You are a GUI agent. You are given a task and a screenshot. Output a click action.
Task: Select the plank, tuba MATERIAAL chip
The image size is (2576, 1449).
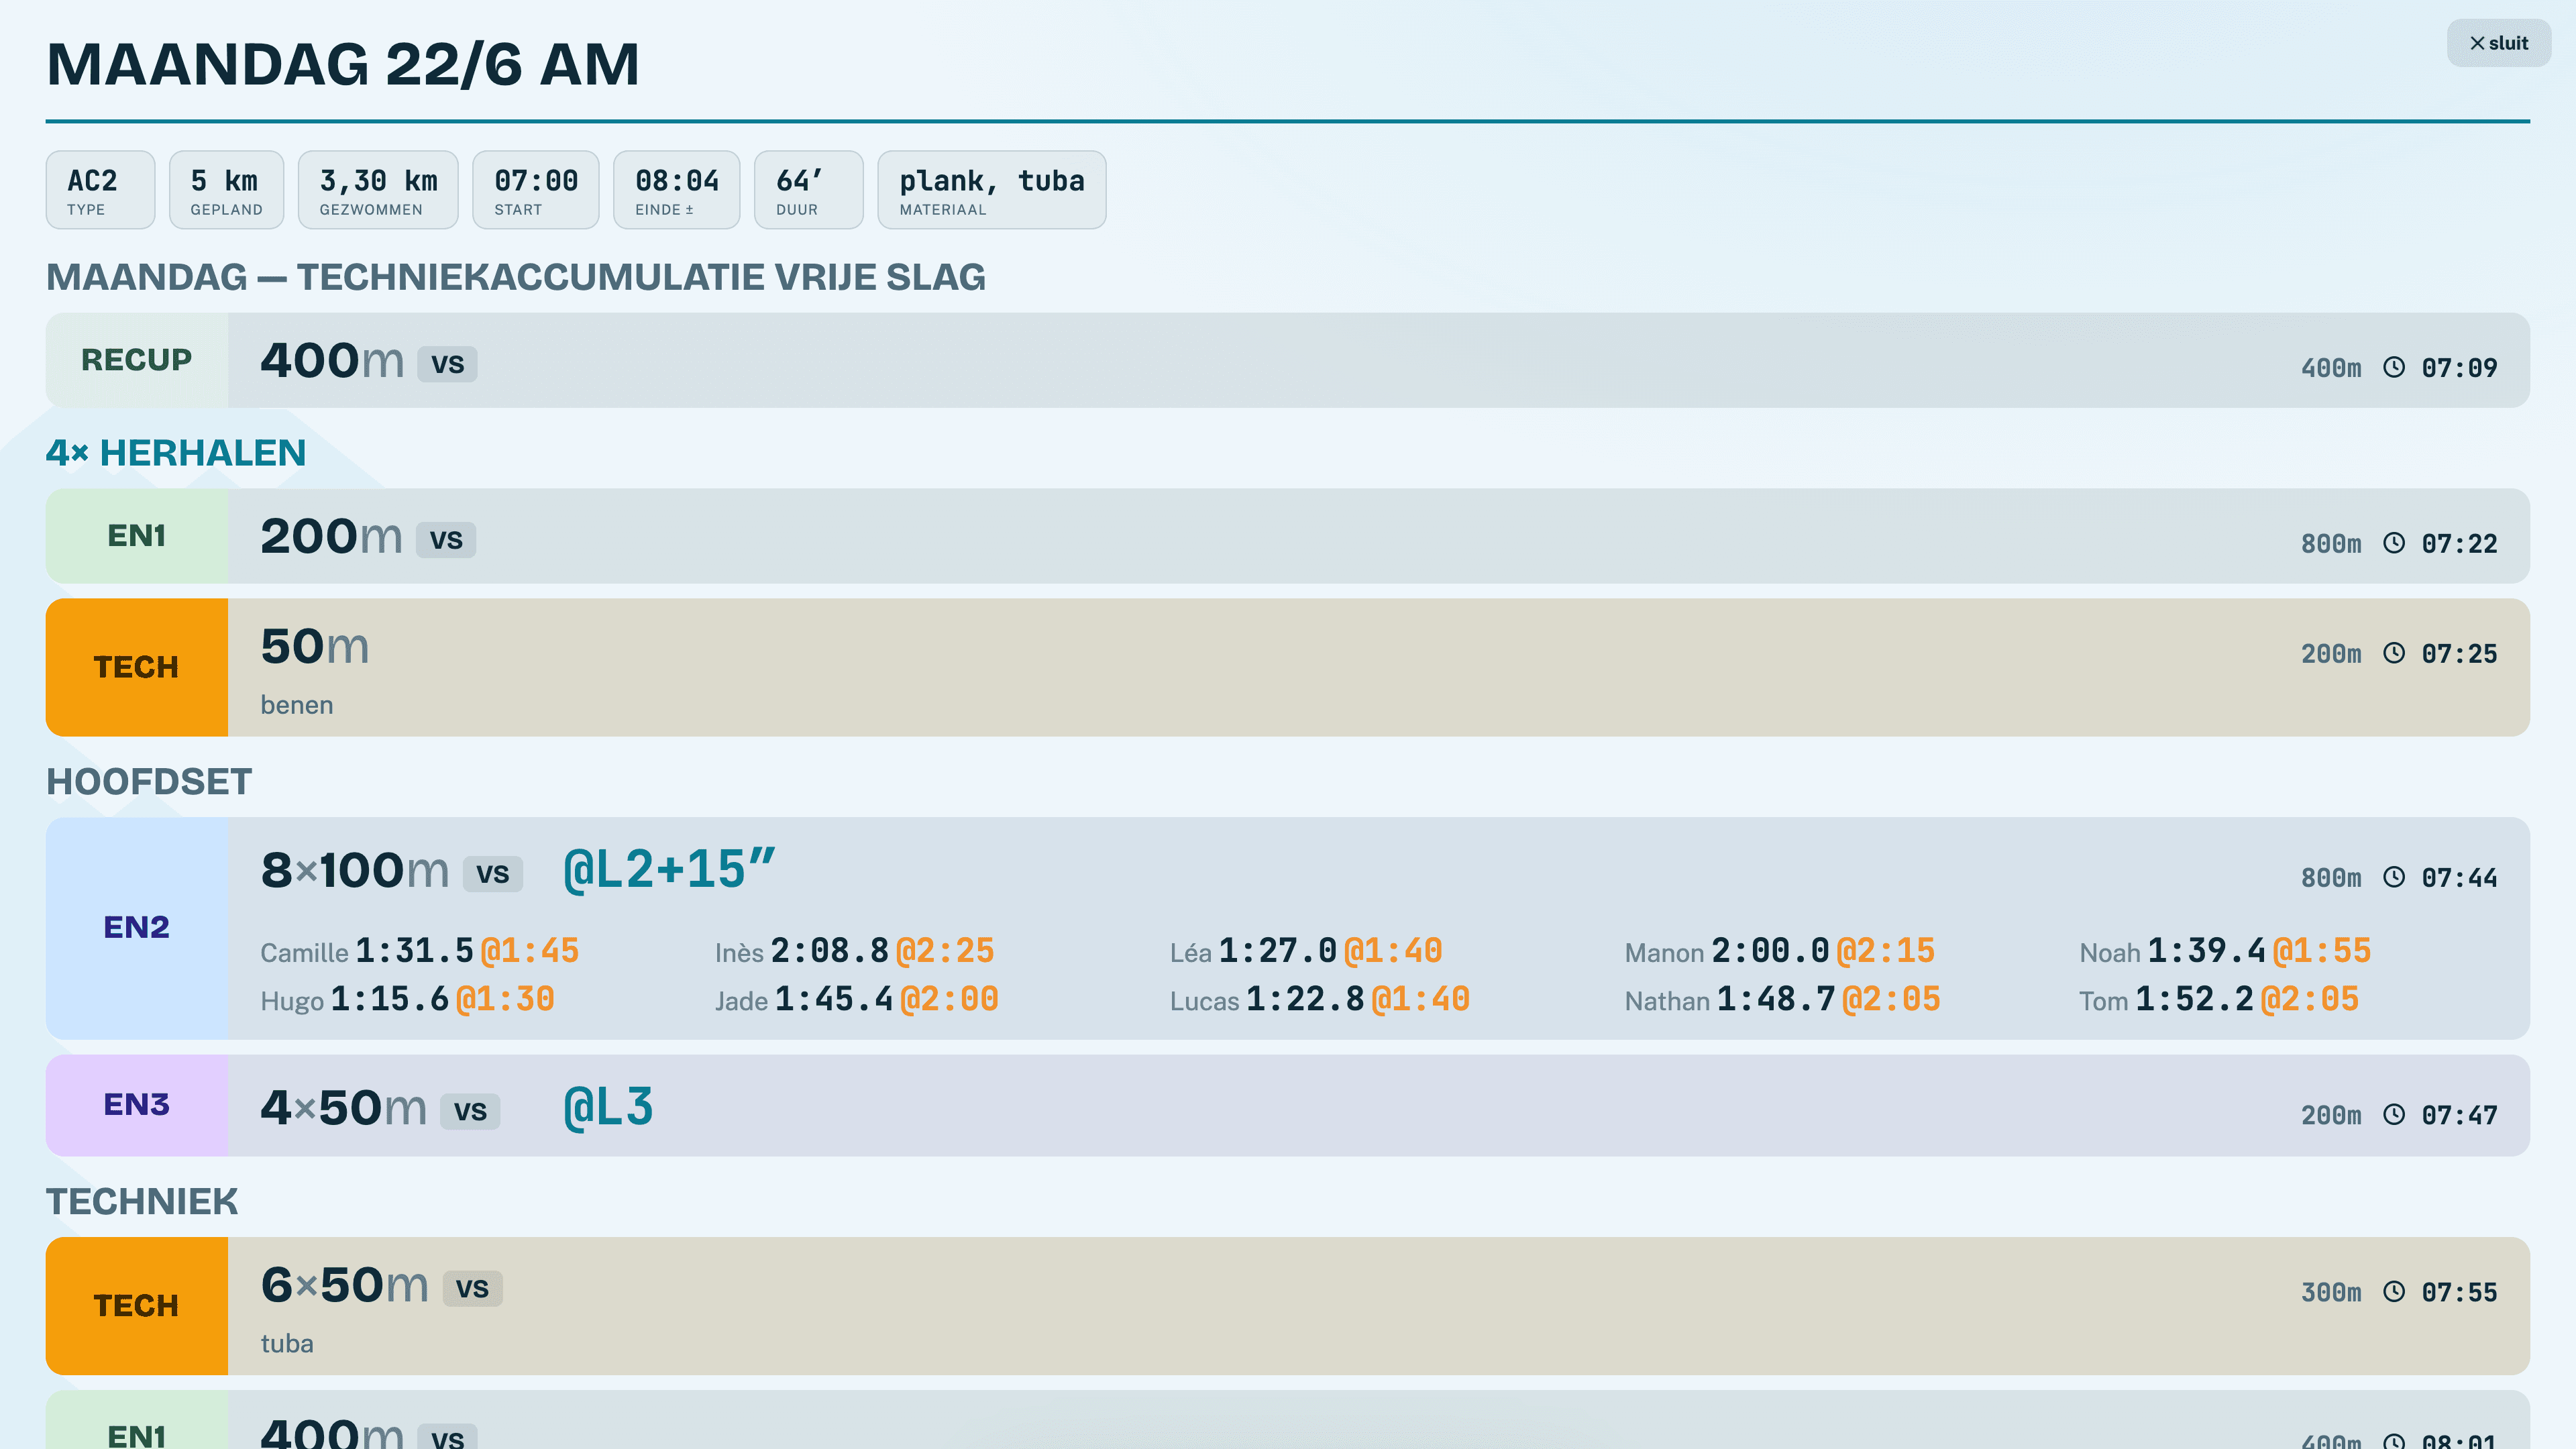(991, 190)
